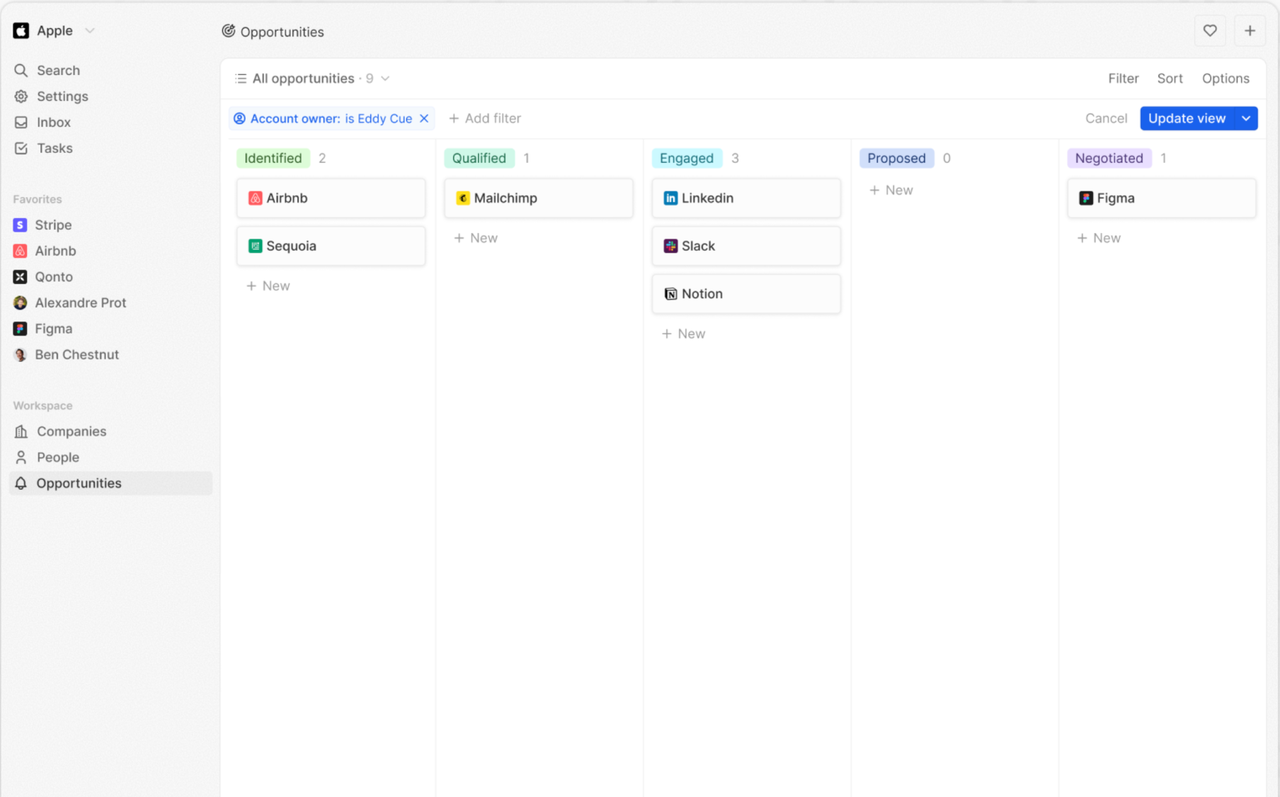Image resolution: width=1280 pixels, height=797 pixels.
Task: Expand the Apple workspace switcher chevron
Action: point(90,31)
